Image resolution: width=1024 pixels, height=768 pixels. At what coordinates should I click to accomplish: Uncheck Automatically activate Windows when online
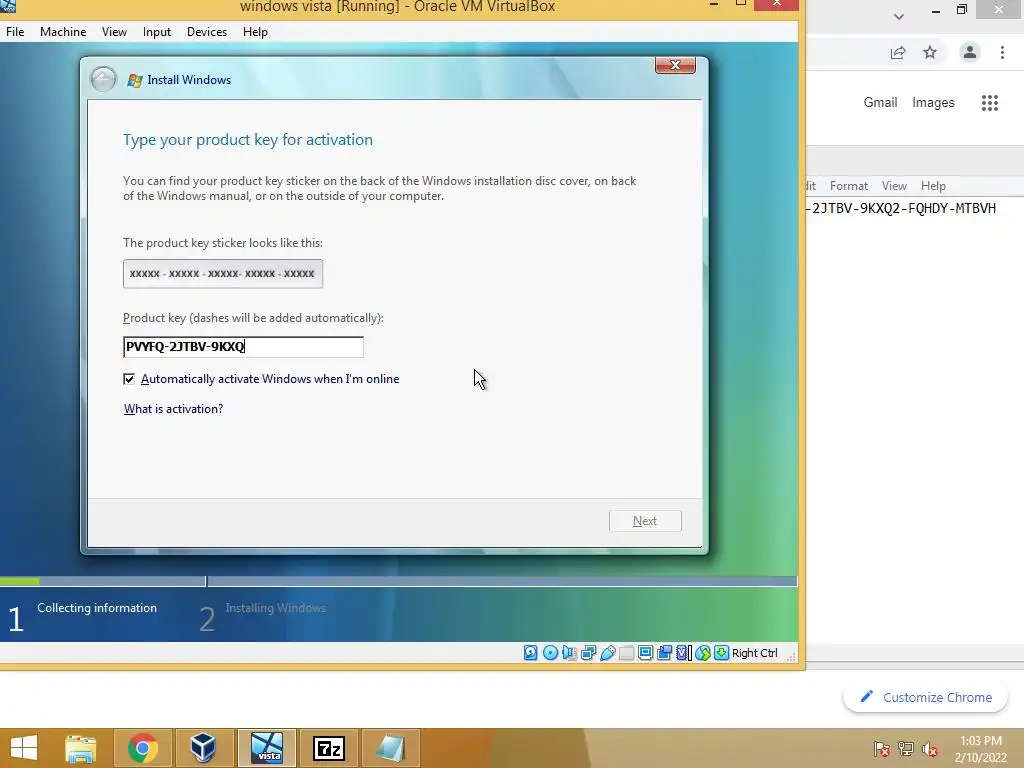(129, 379)
